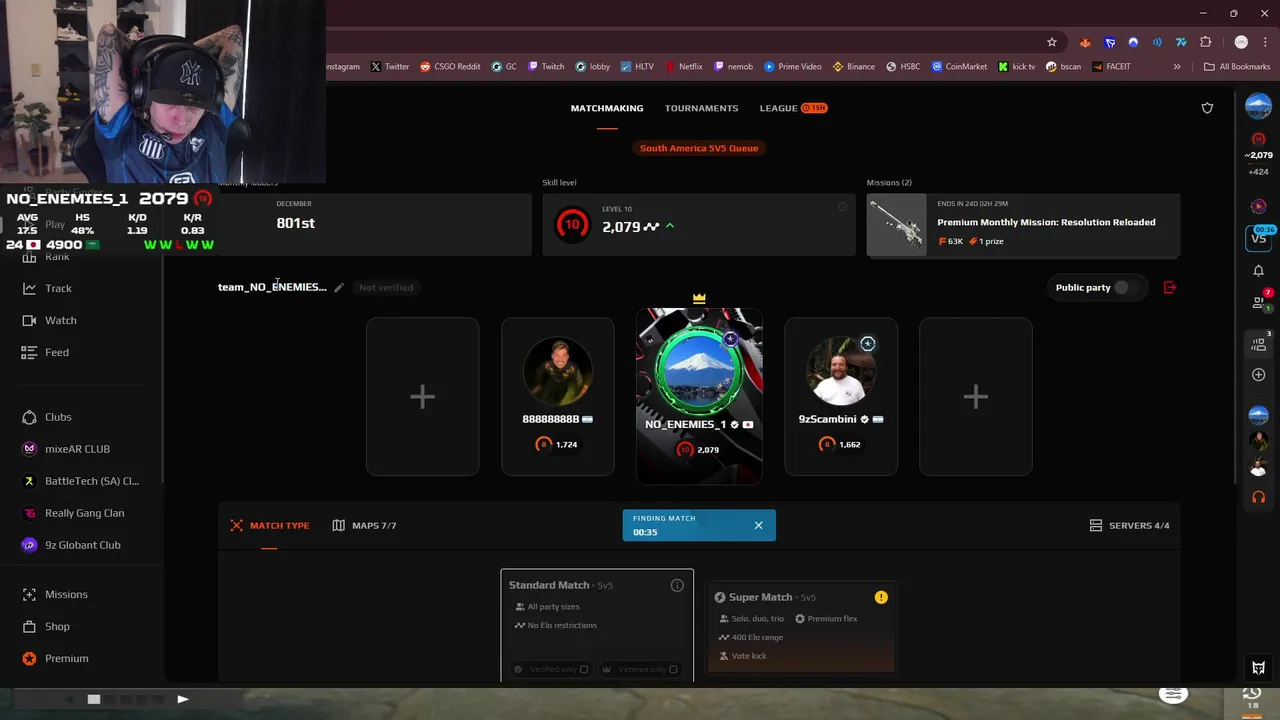Click South America 5V5 Queue label

tap(699, 148)
